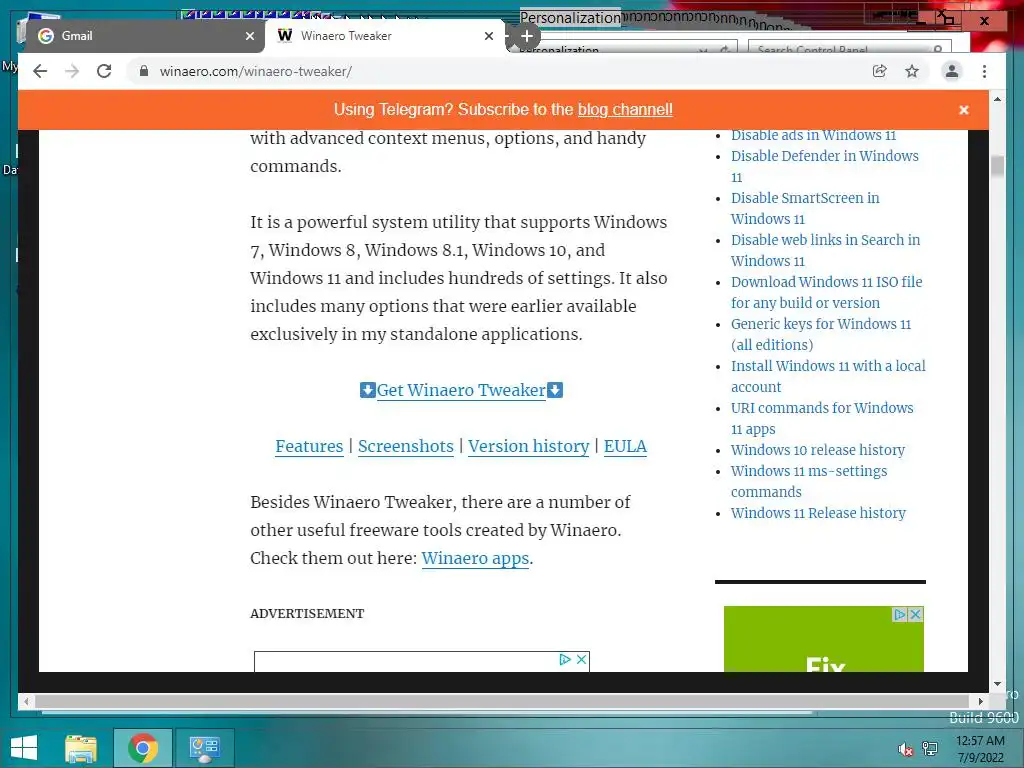Viewport: 1024px width, 768px height.
Task: Open Windows 11 ms-settings commands link
Action: (809, 481)
